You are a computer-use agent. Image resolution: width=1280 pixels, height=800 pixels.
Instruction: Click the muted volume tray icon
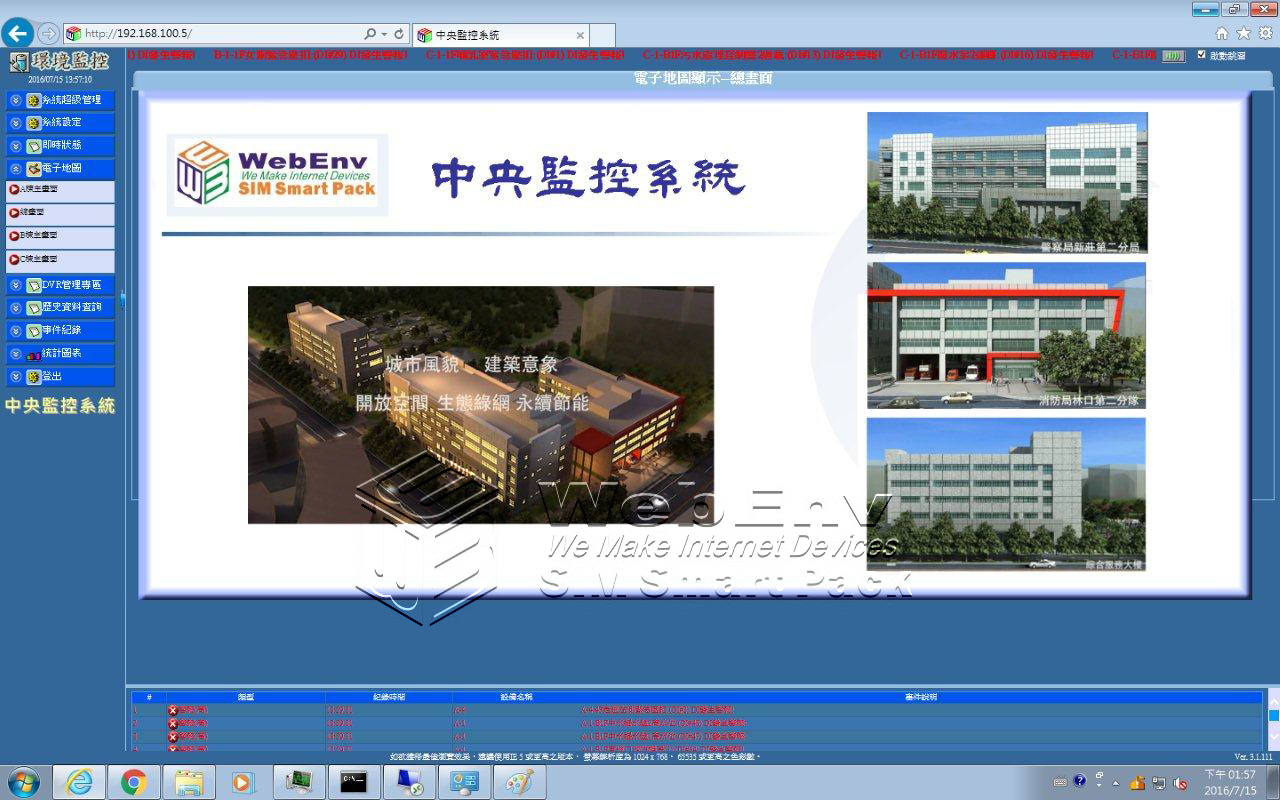[x=1180, y=782]
